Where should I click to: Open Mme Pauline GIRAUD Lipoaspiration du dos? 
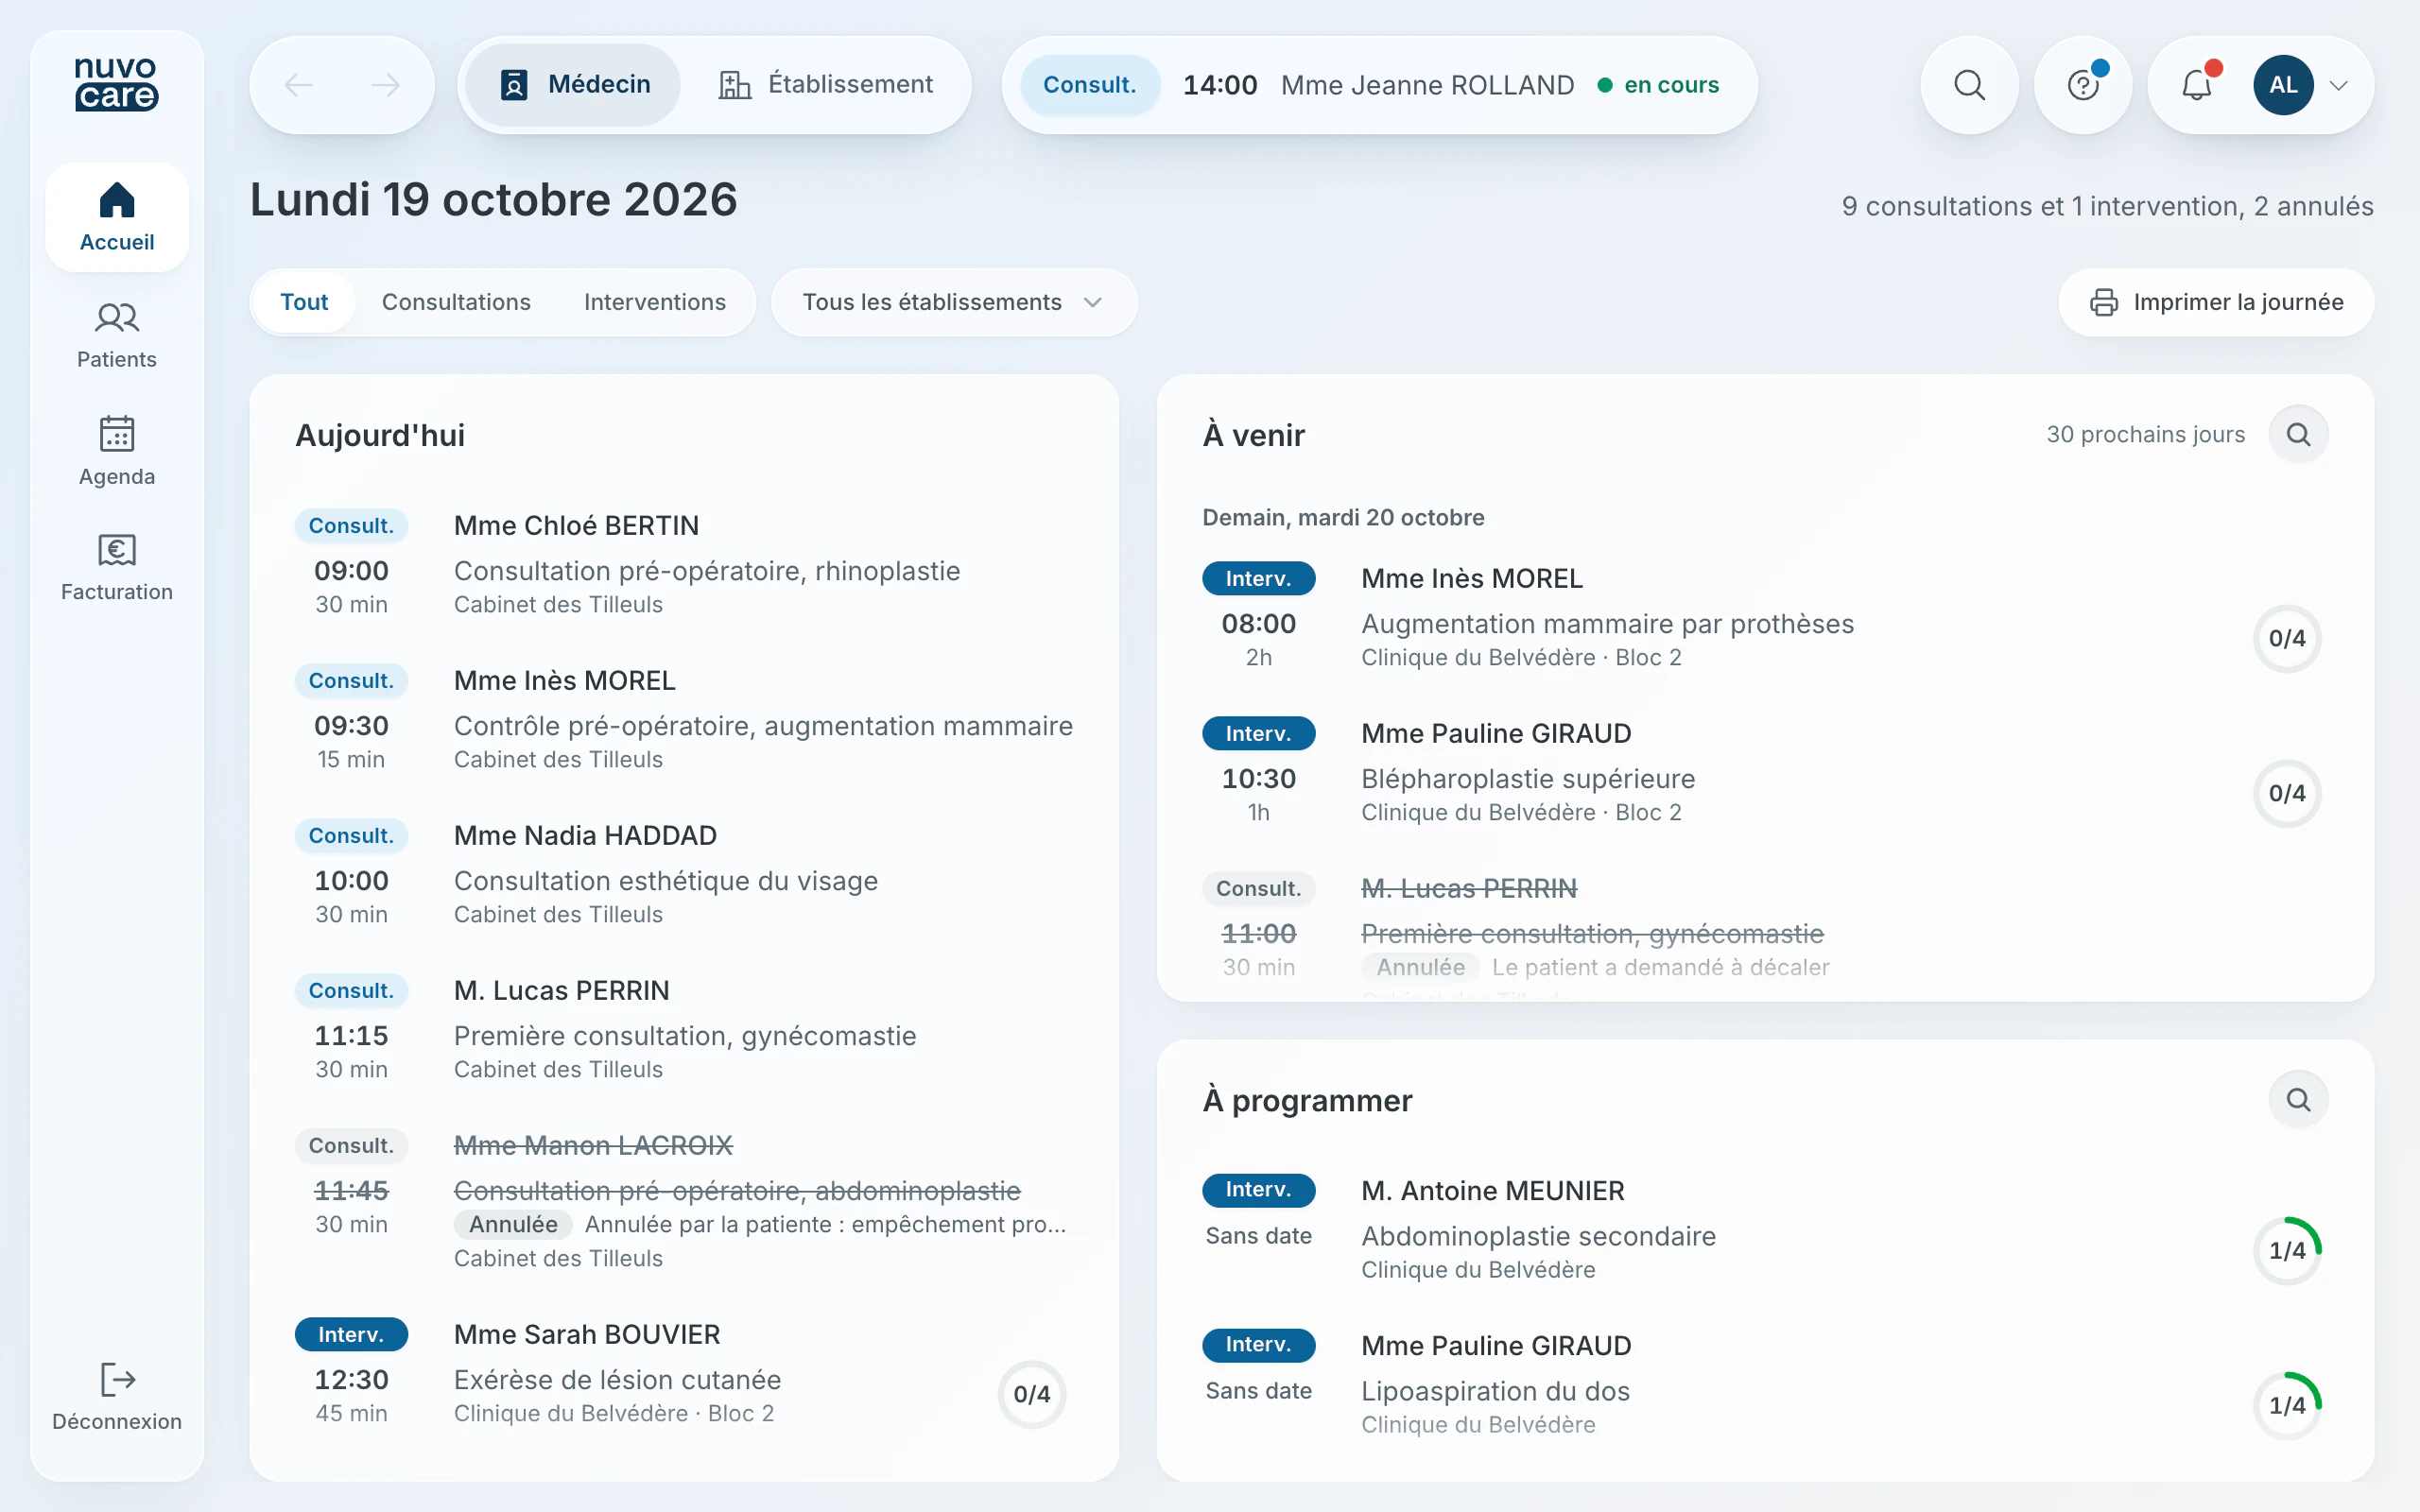(1765, 1384)
